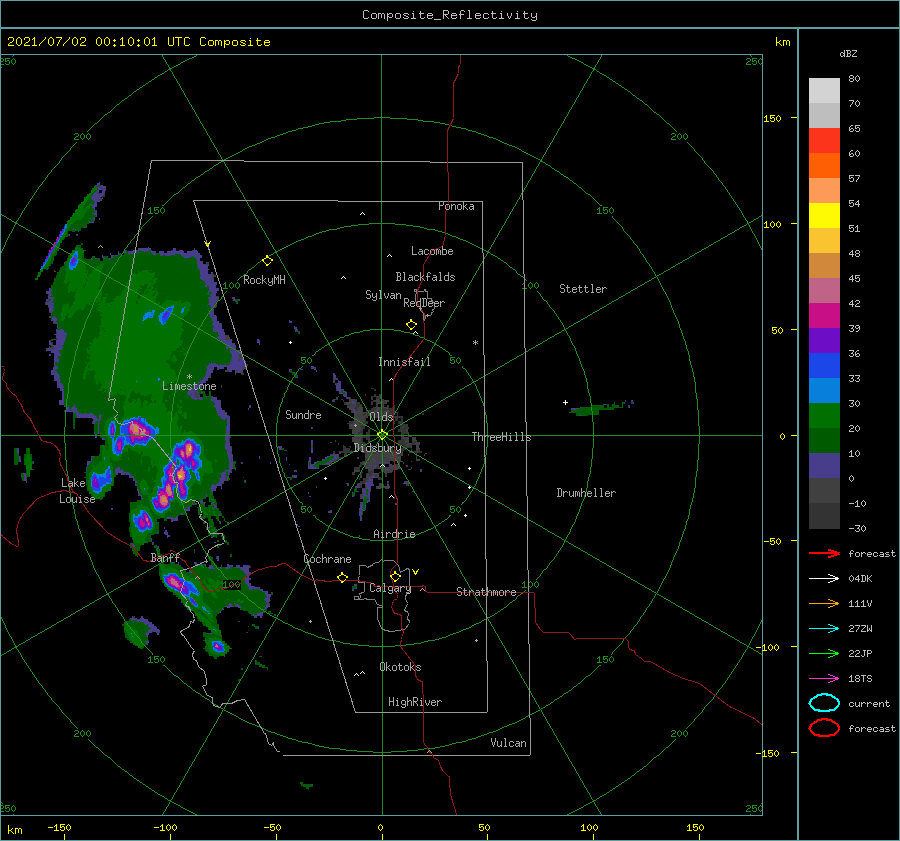
Task: Select the cyan 27ZW arrow icon
Action: click(824, 629)
